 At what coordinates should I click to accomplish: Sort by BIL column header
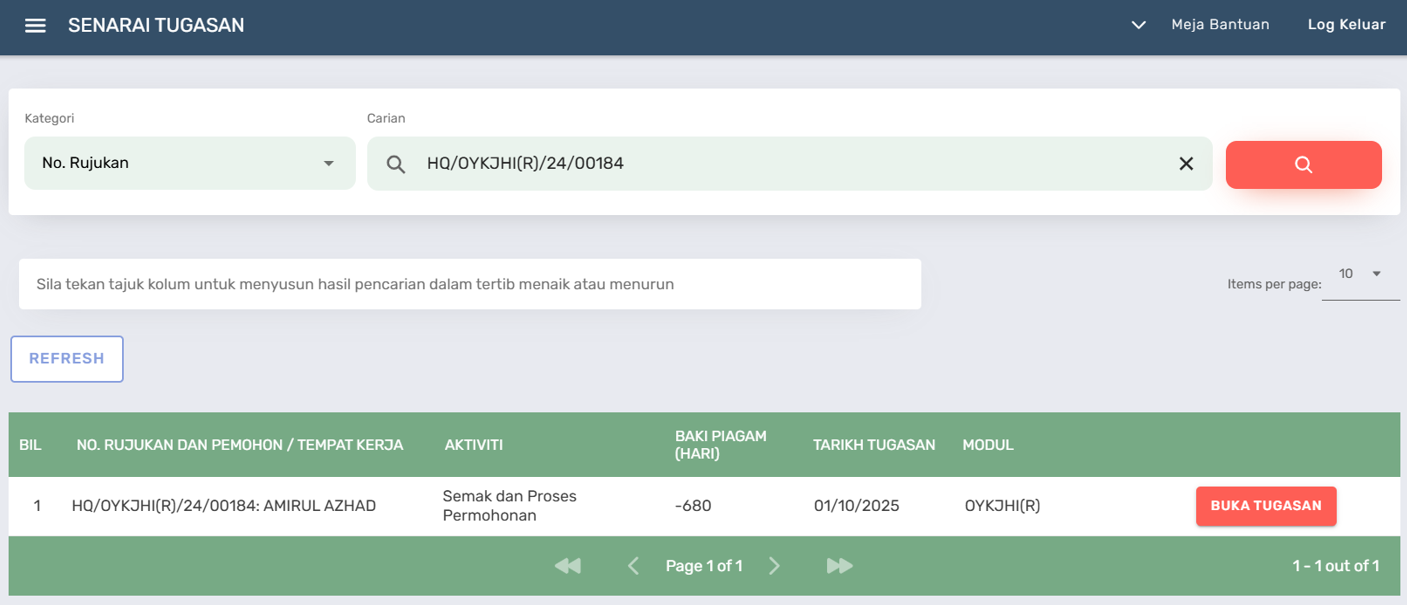(x=30, y=445)
